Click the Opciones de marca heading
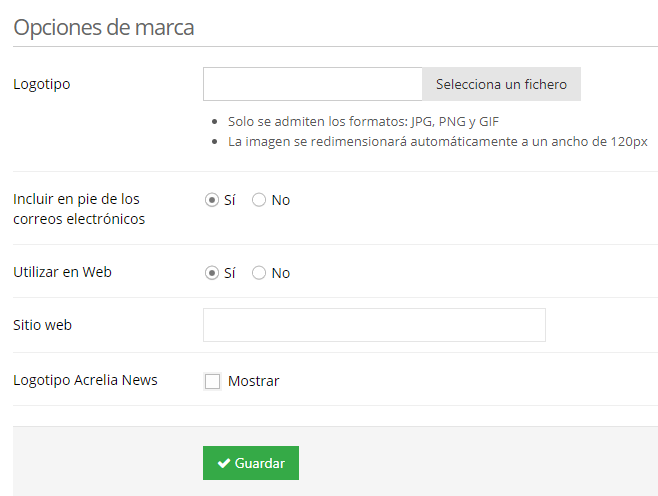 click(x=104, y=28)
